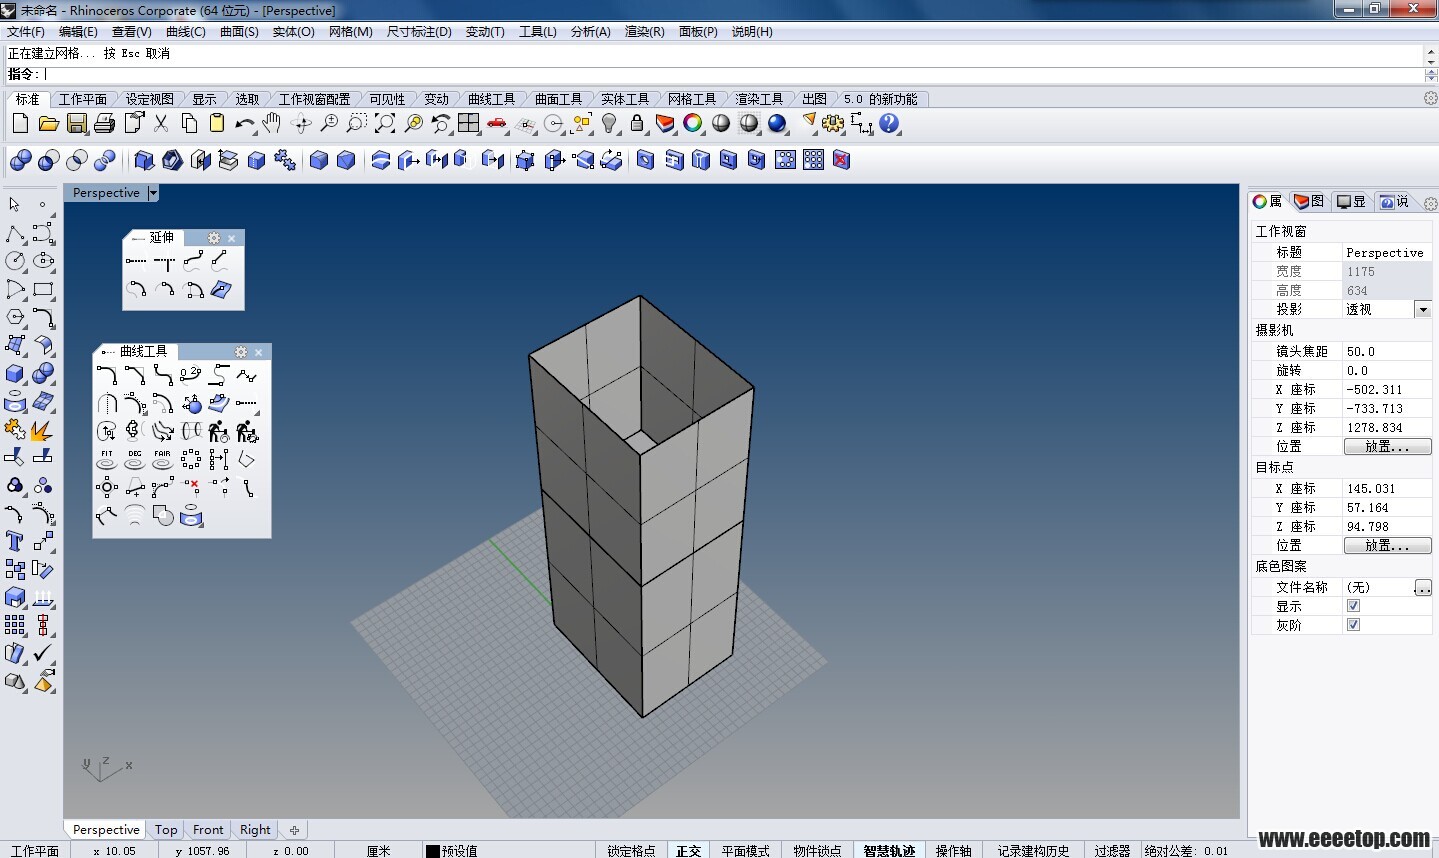Click the FAIR curve icon in 曲线工具 panel
The height and width of the screenshot is (858, 1439).
(163, 460)
